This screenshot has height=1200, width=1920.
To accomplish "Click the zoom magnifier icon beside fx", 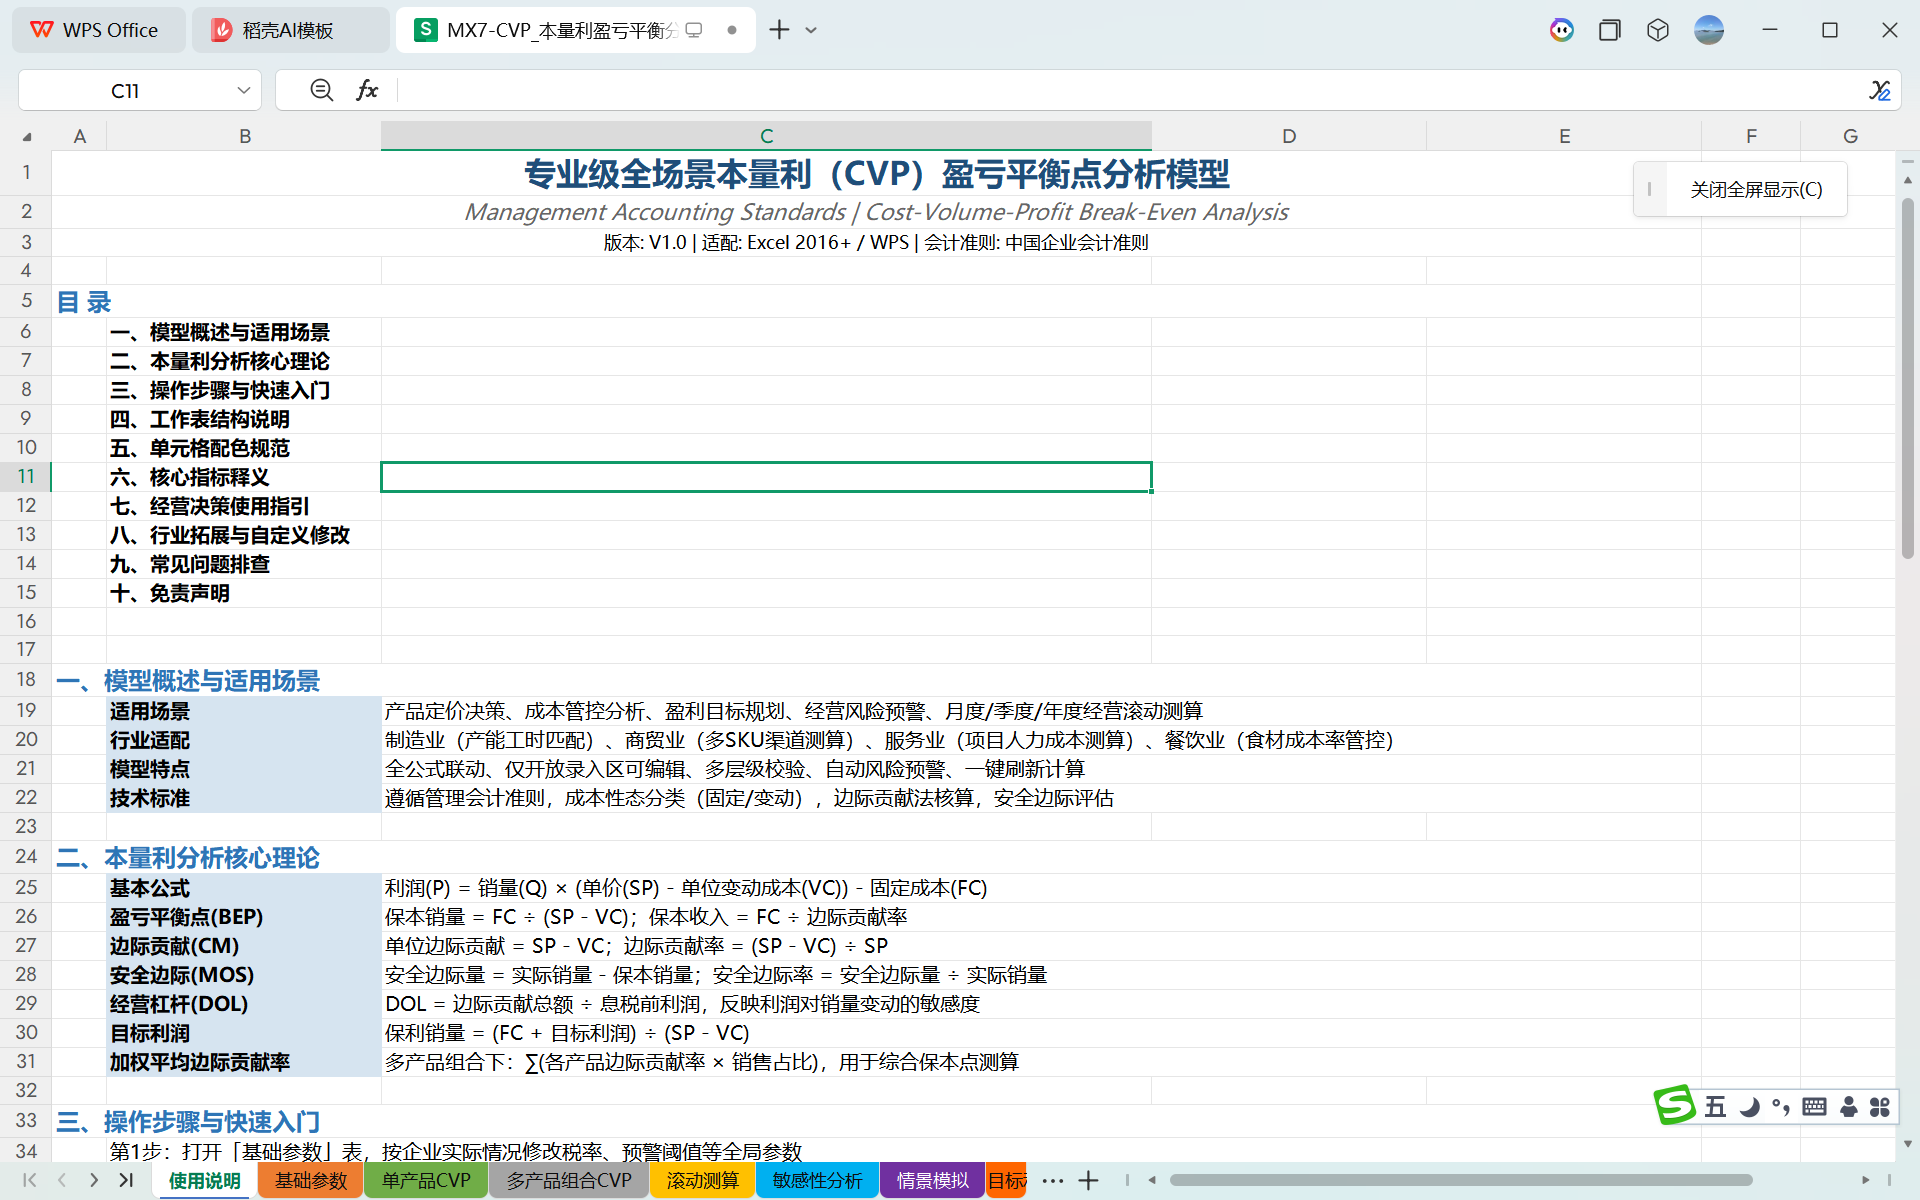I will point(321,90).
